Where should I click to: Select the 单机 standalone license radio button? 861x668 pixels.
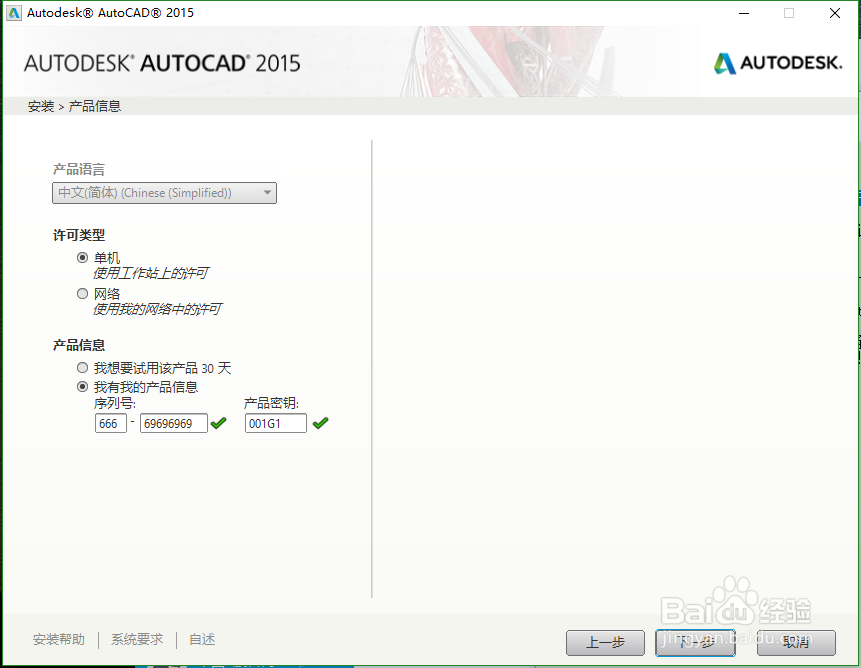(x=82, y=257)
